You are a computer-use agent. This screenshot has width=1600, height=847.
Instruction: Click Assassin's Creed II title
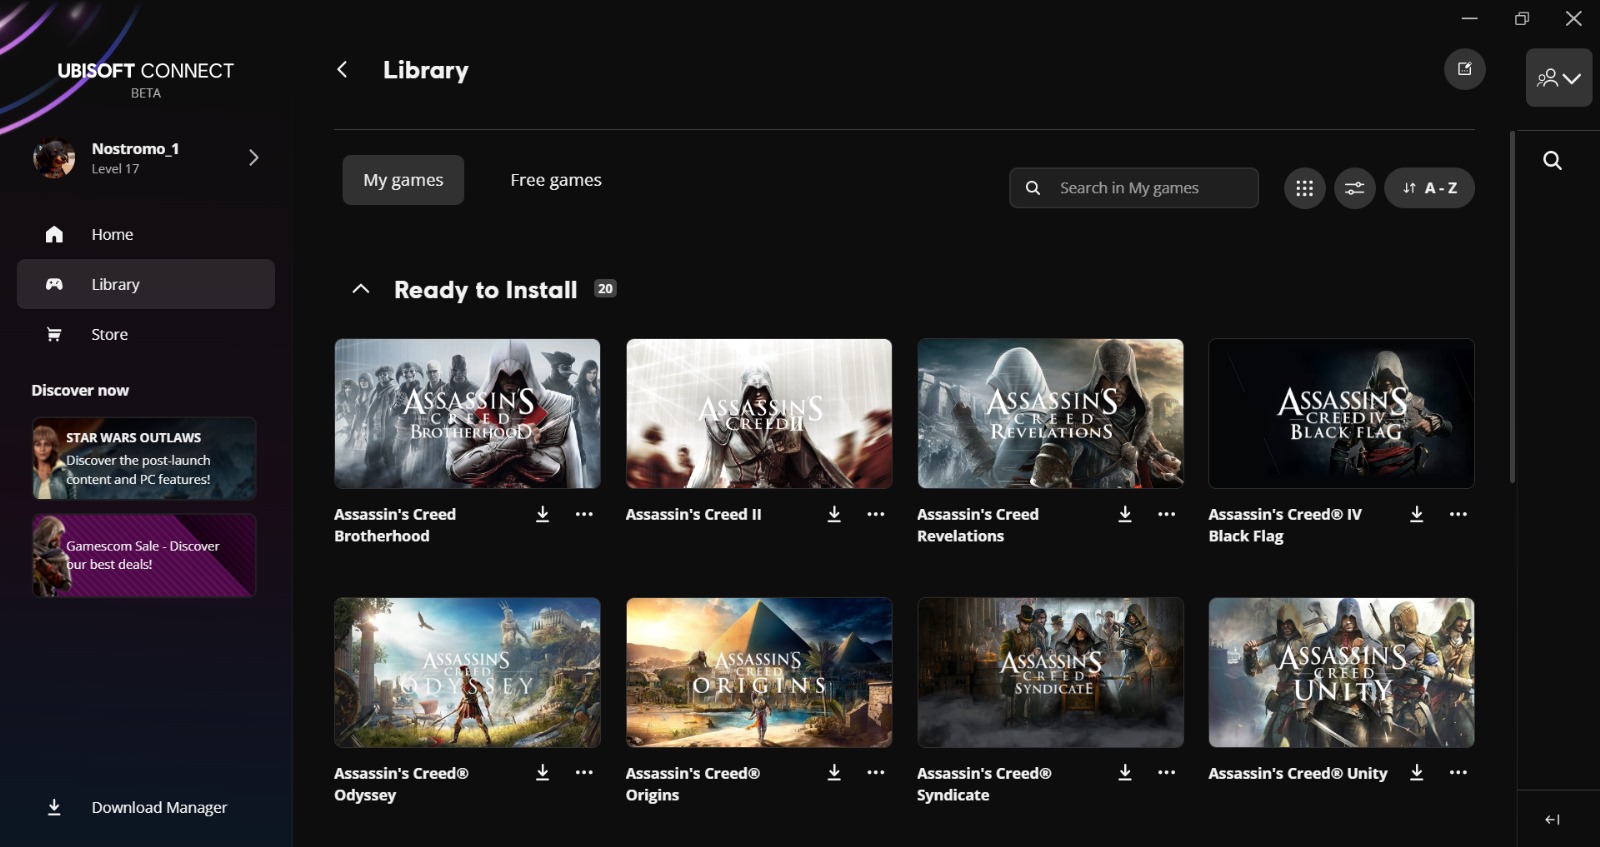(693, 514)
